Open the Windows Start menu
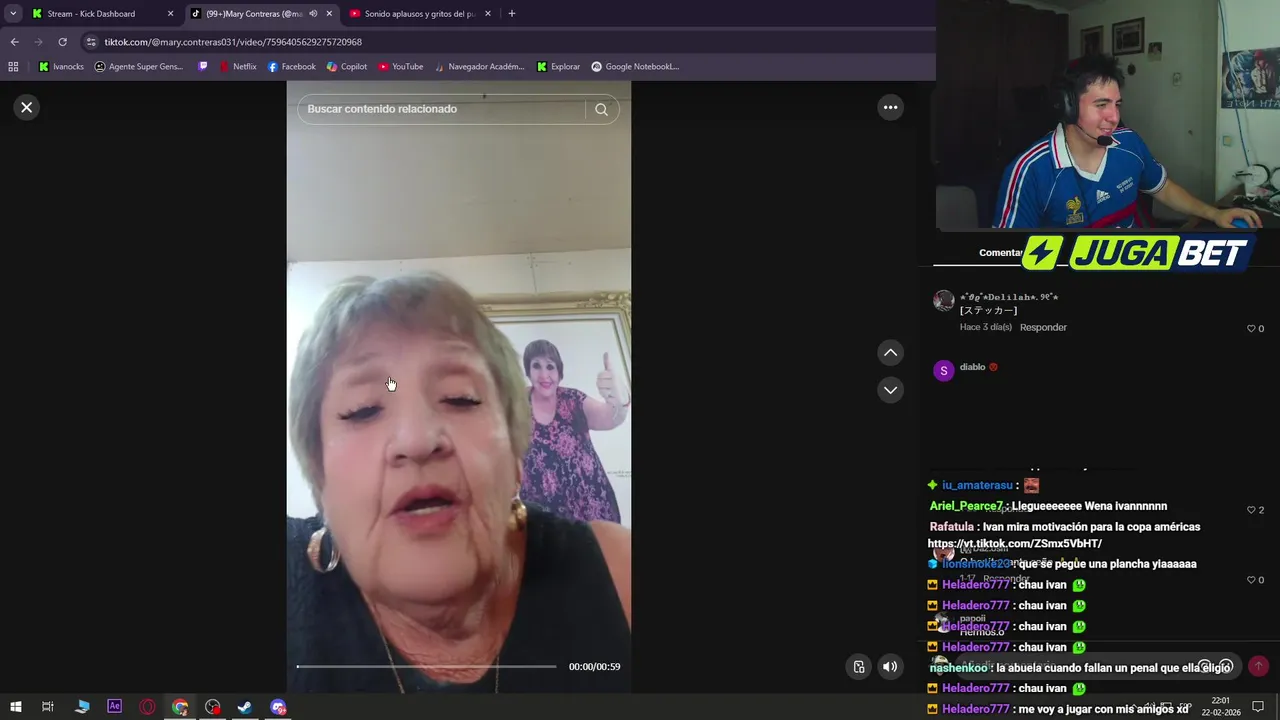Screen dimensions: 1280x720 [x=15, y=707]
